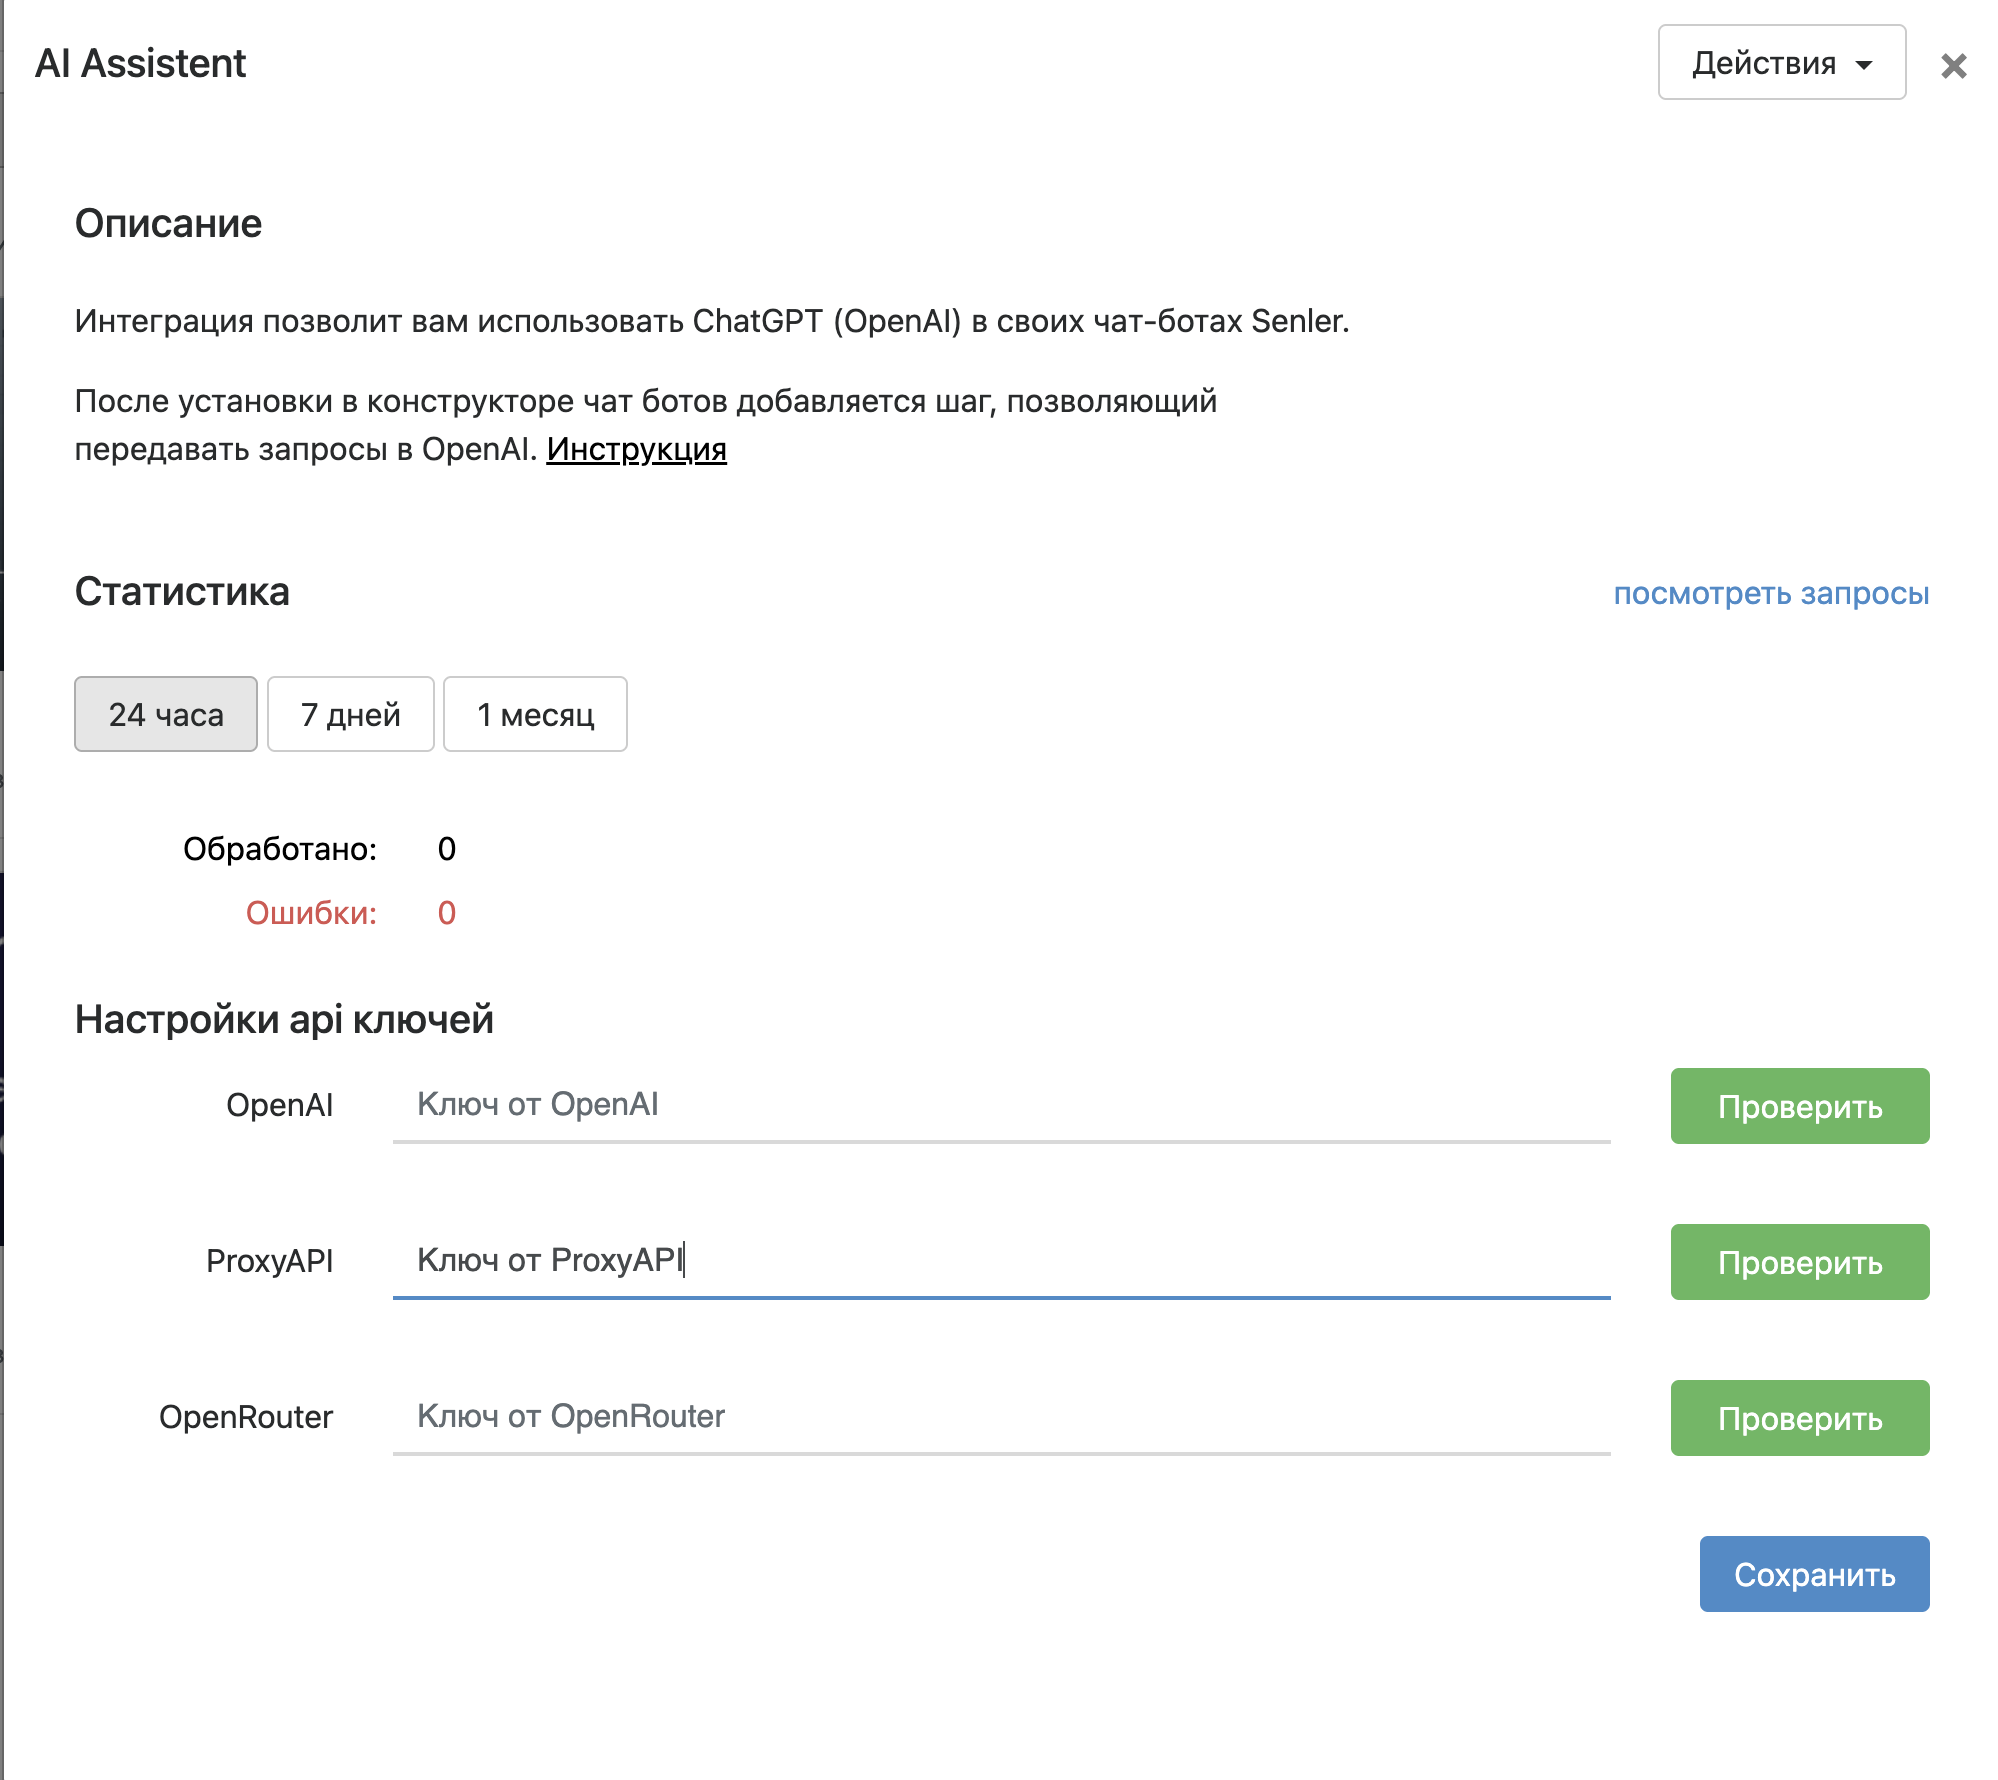Switch statistics to 7 дней
This screenshot has height=1780, width=1998.
pos(350,714)
